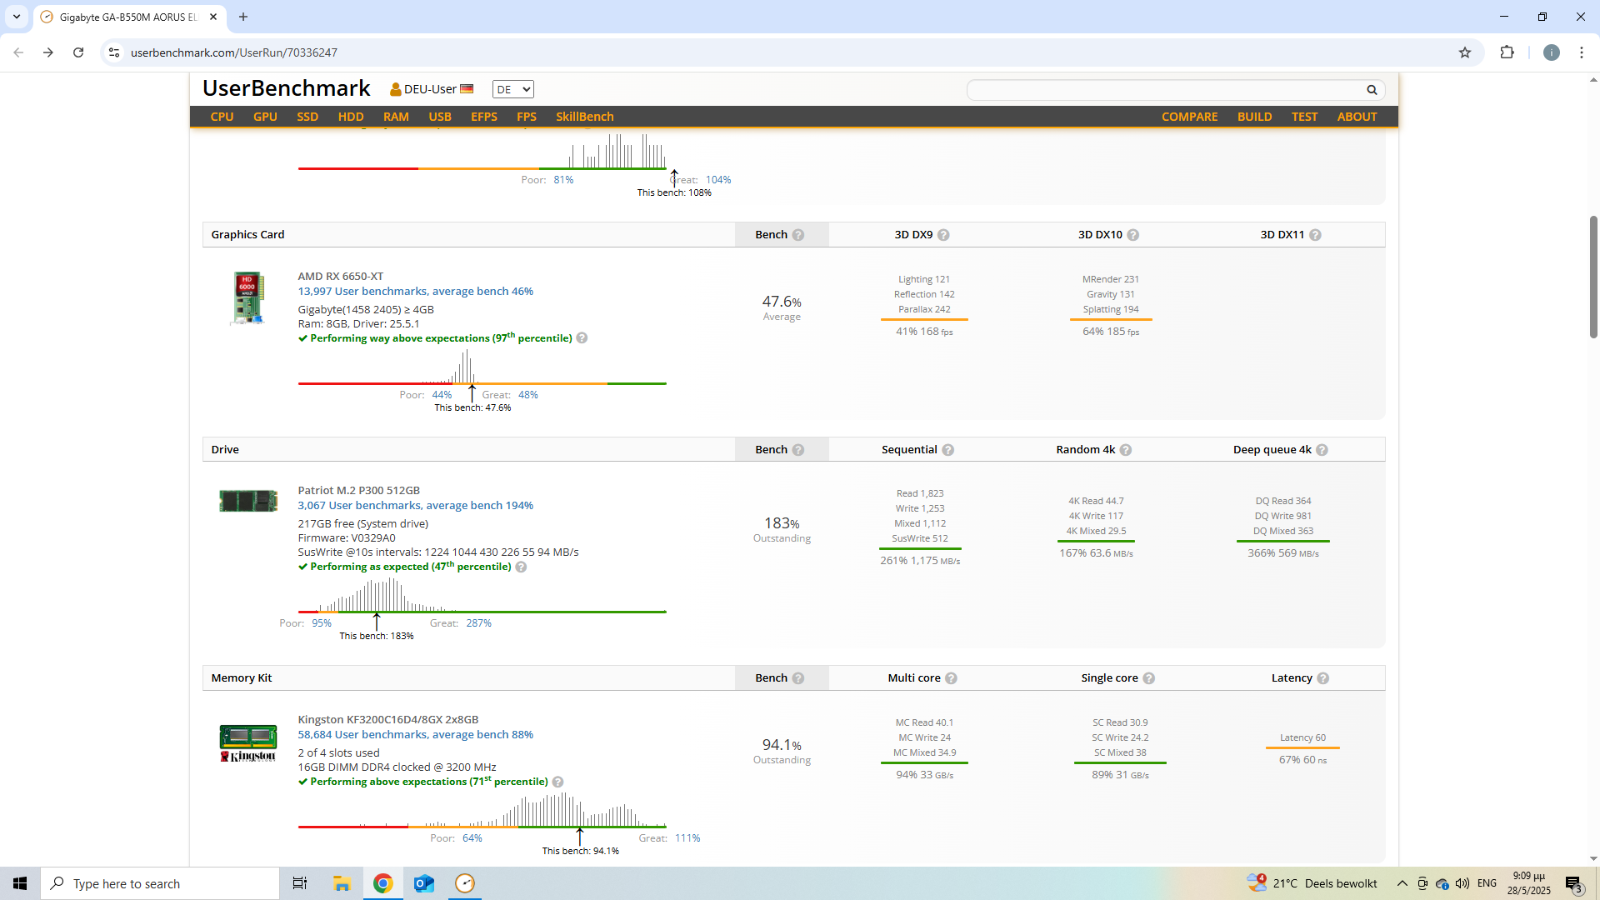Click help icon next to 3D DX9
Image resolution: width=1600 pixels, height=900 pixels.
943,235
